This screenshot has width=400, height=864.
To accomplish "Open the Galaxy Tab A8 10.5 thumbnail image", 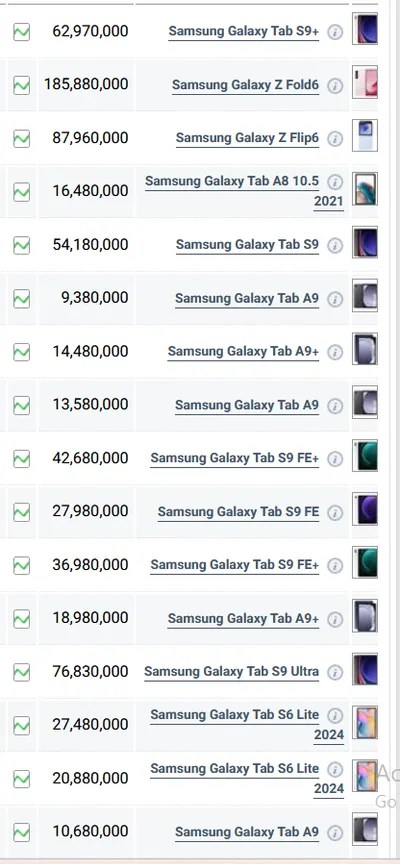I will click(365, 189).
